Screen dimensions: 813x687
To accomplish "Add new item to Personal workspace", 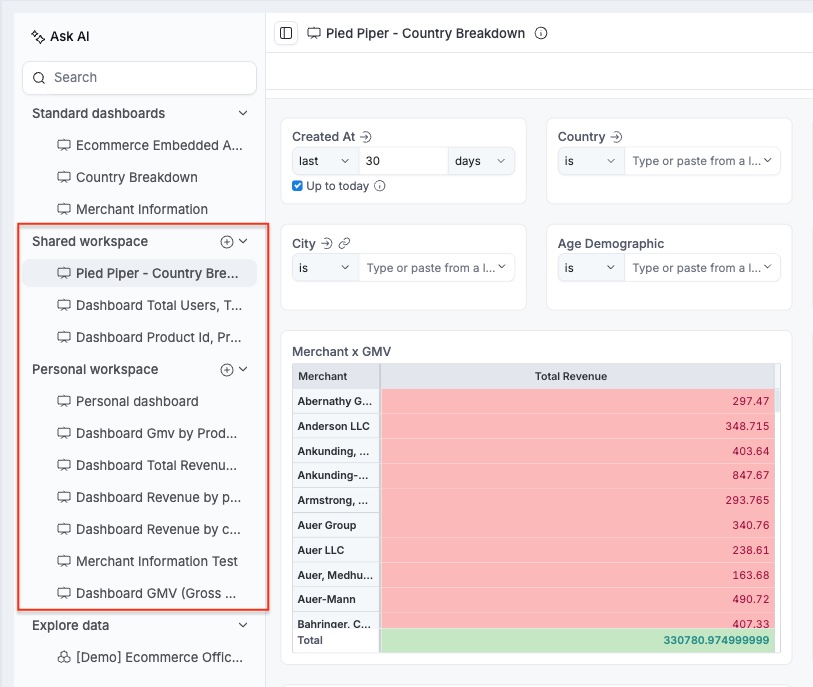I will coord(227,370).
